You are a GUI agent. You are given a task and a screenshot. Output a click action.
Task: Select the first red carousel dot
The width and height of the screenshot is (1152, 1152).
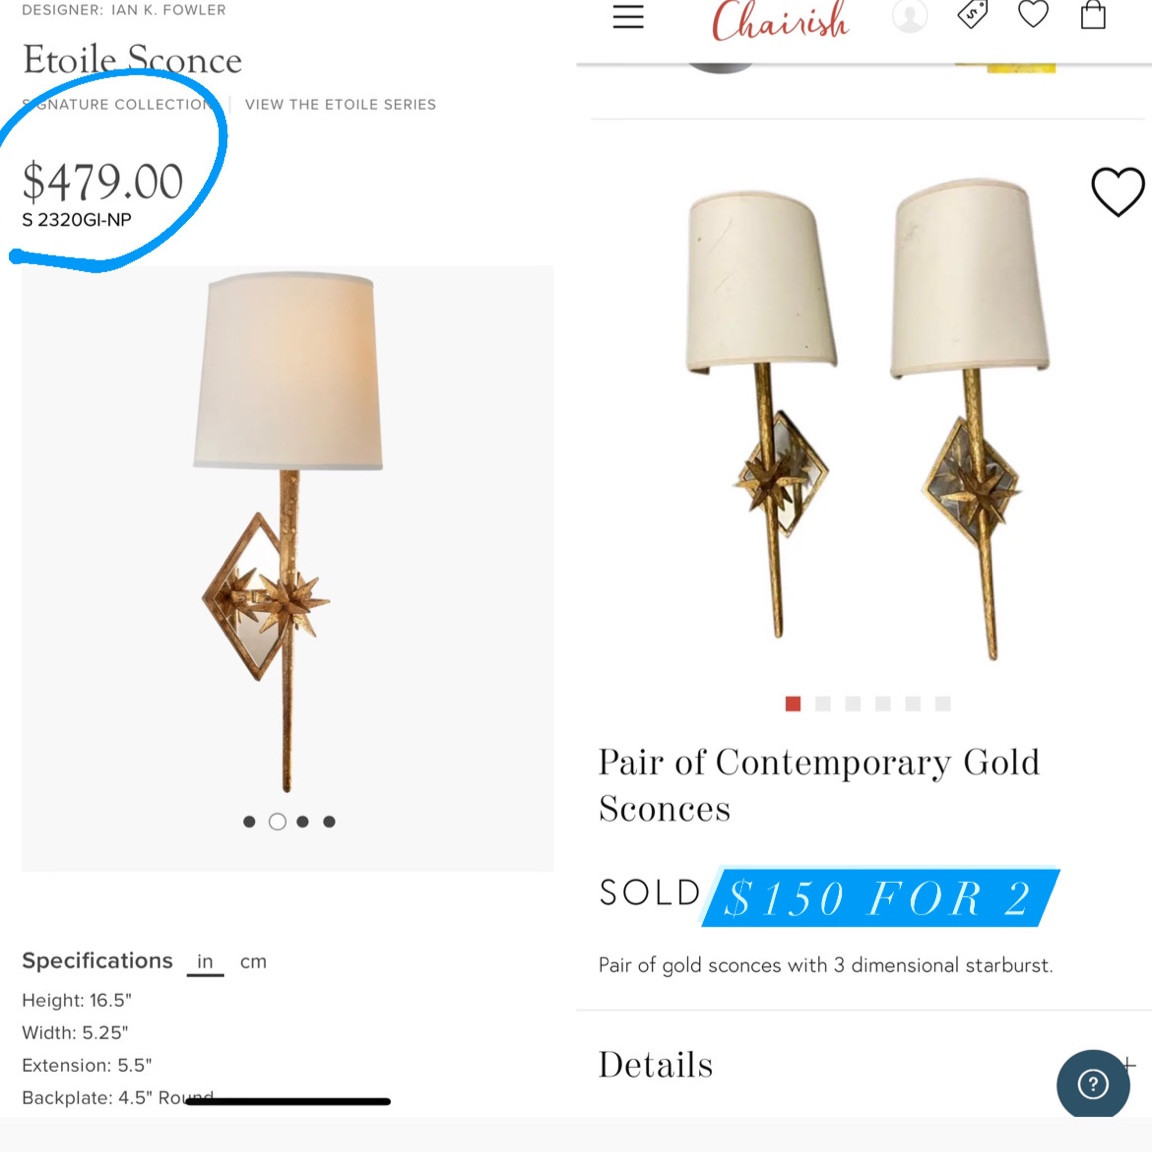click(x=793, y=704)
